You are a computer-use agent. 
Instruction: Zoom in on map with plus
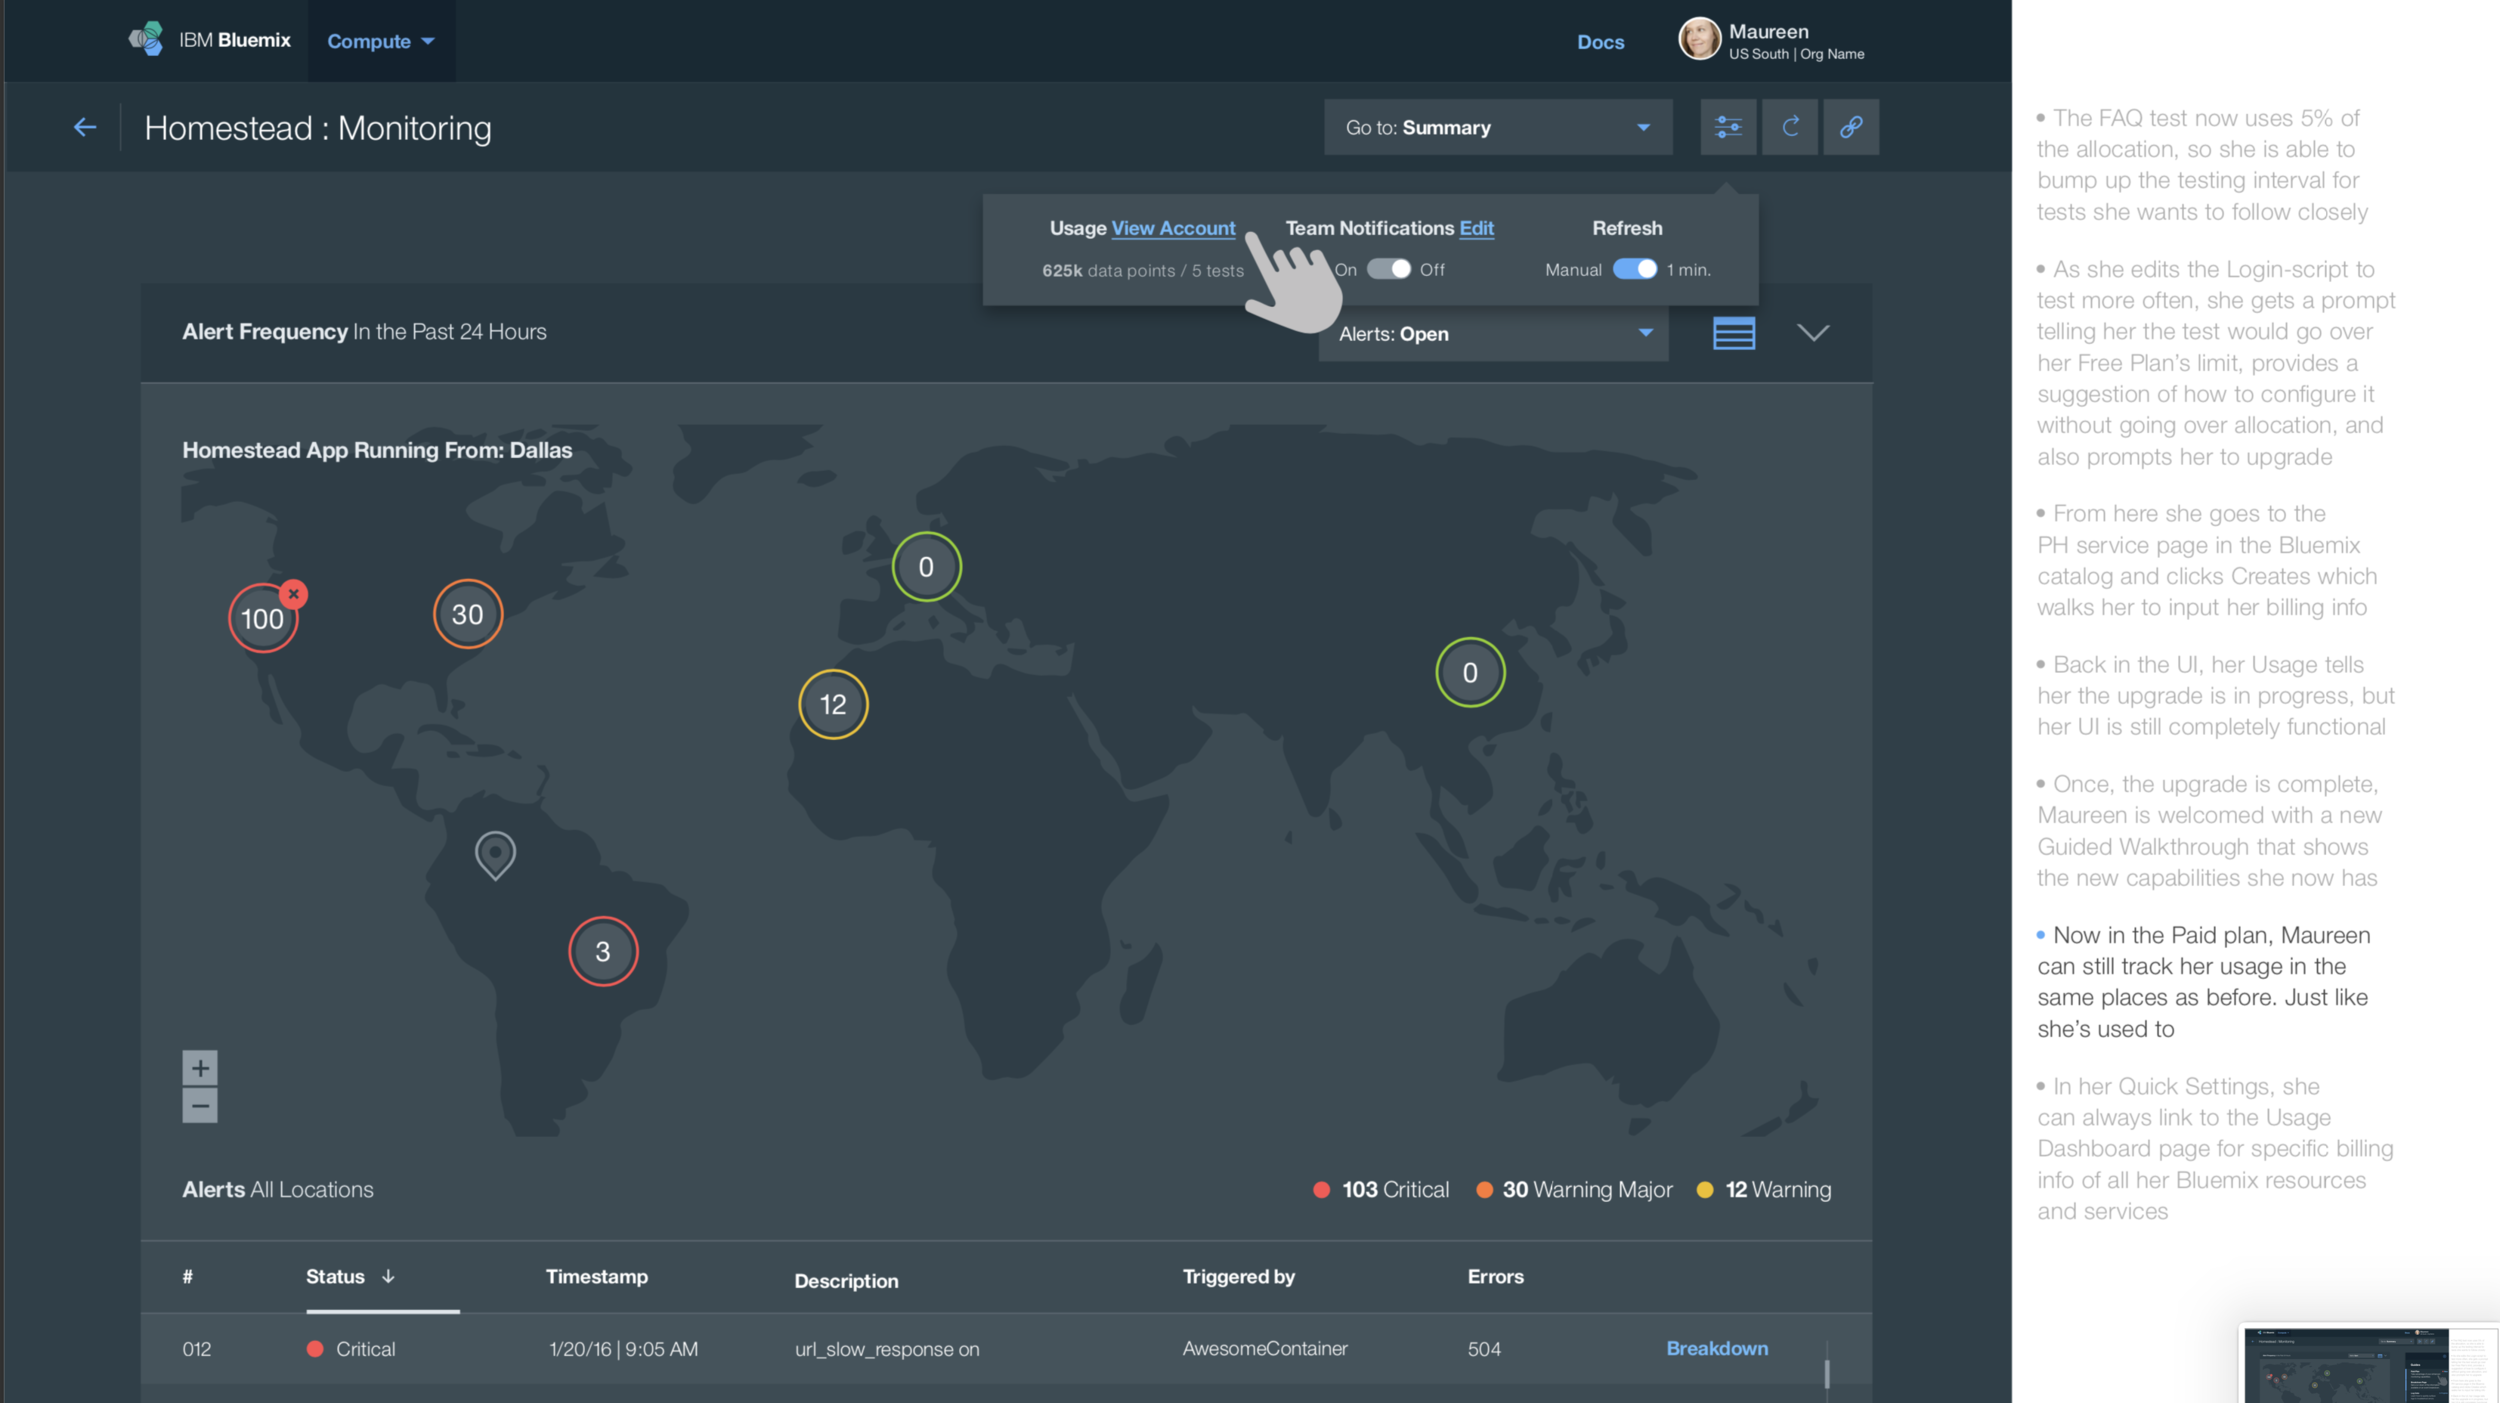point(200,1068)
